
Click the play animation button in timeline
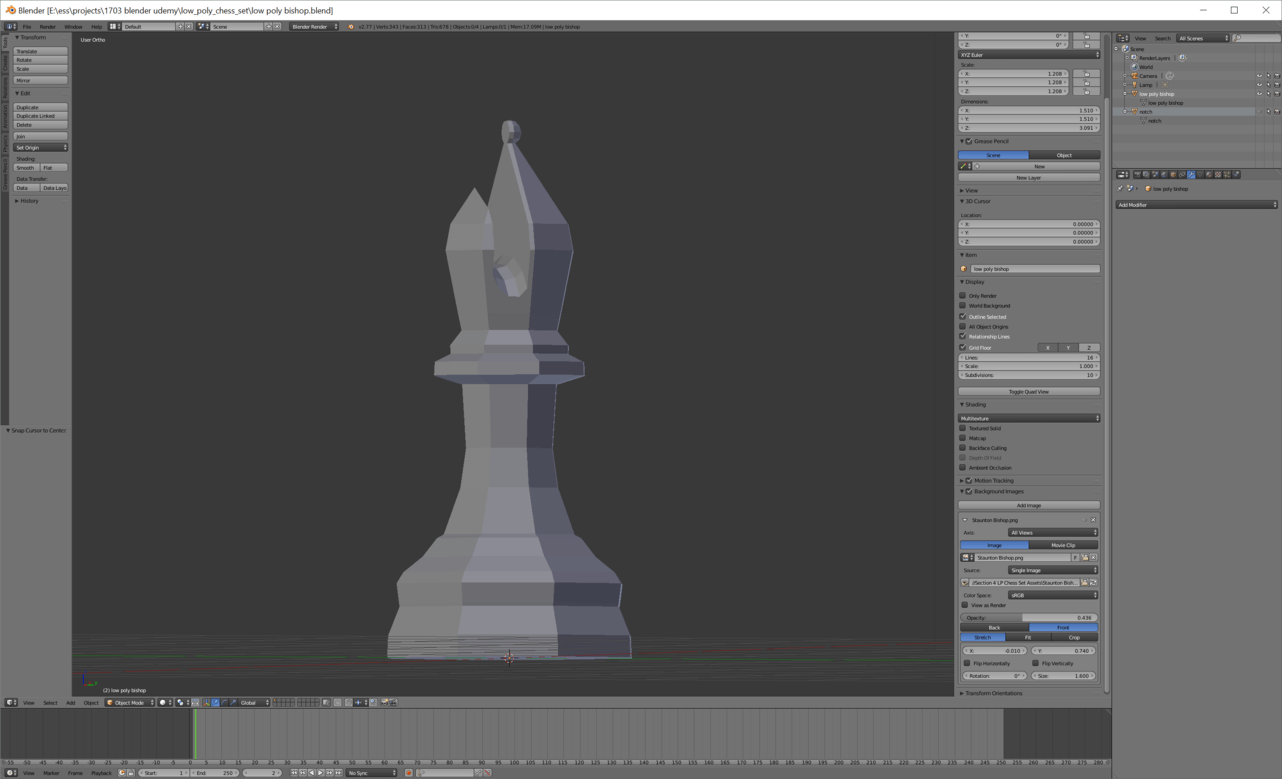click(320, 773)
